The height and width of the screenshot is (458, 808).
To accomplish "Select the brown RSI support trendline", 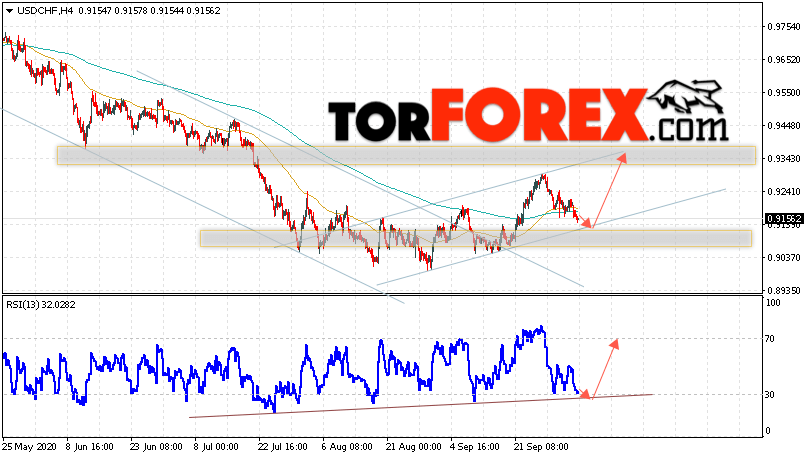I will [421, 406].
